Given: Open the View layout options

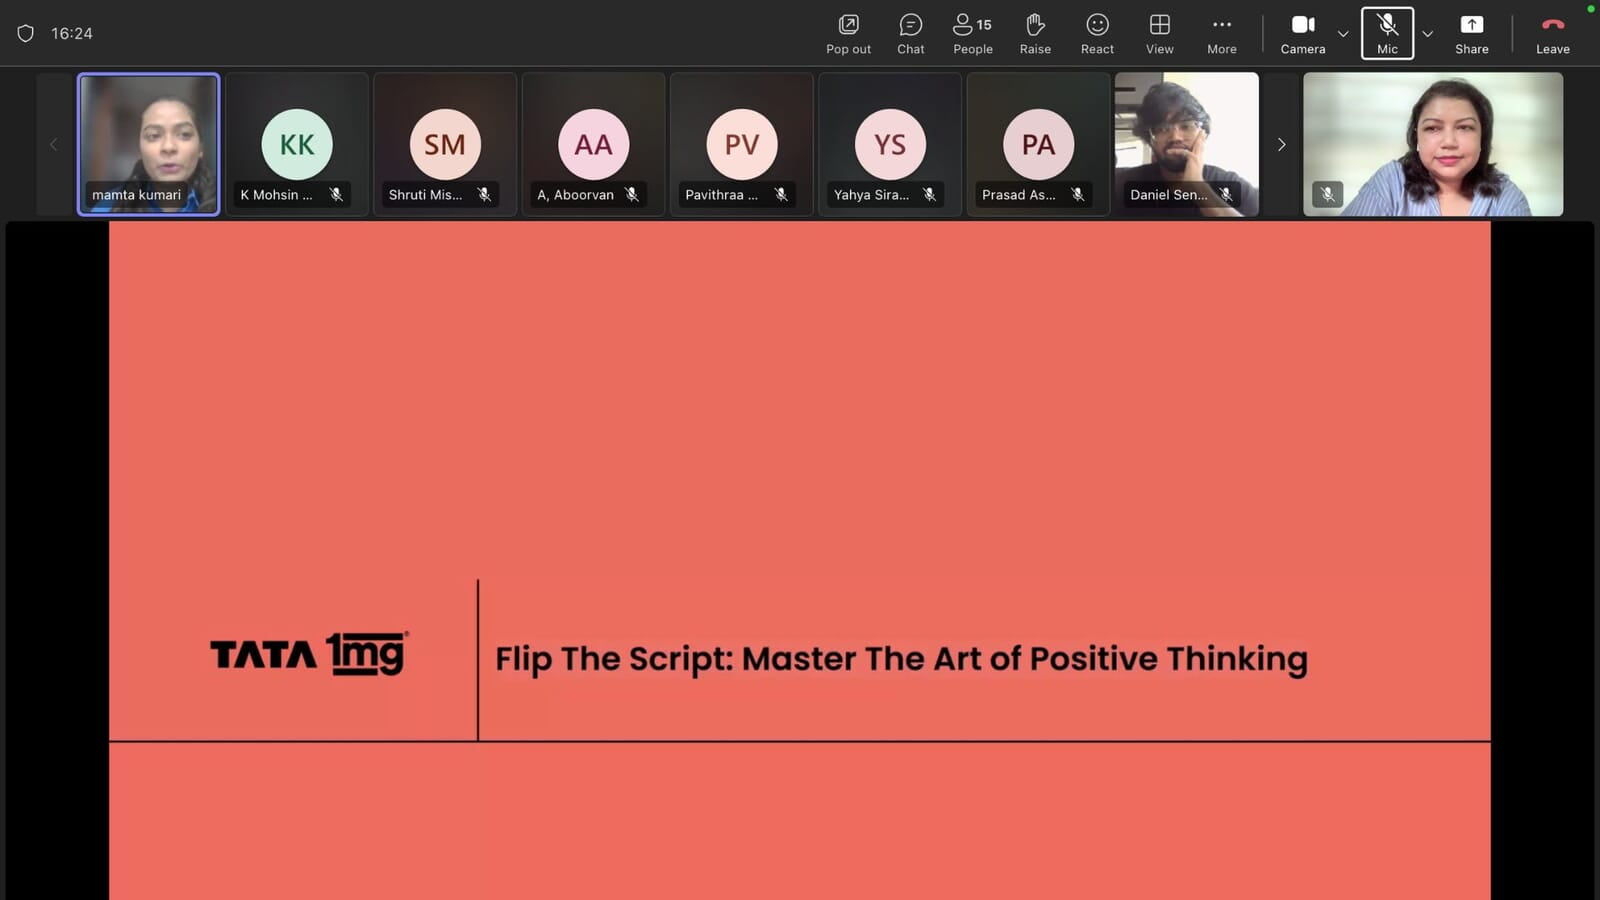Looking at the screenshot, I should [x=1159, y=33].
